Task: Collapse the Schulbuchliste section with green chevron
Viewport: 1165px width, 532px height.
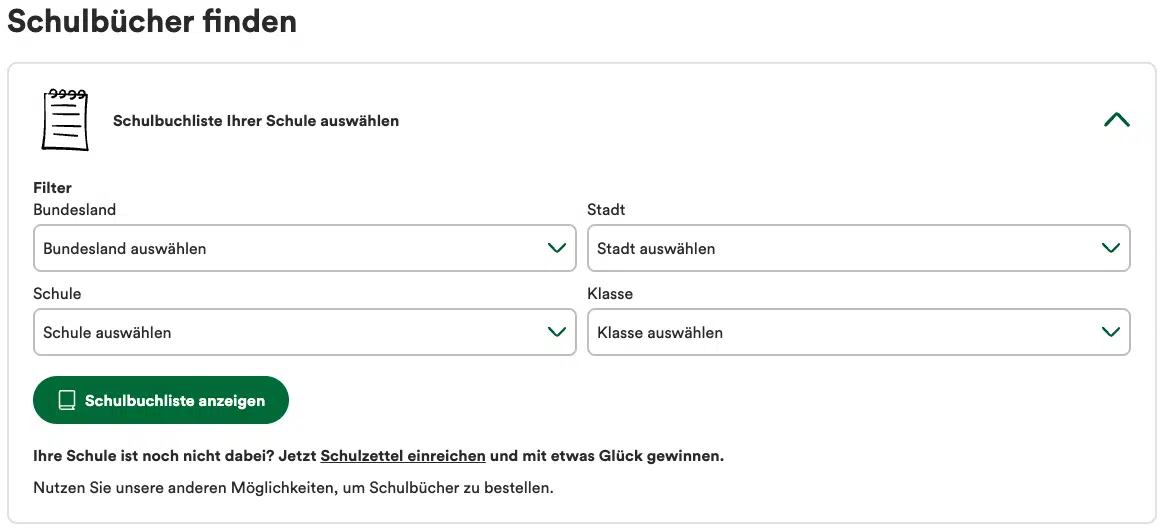Action: (x=1117, y=120)
